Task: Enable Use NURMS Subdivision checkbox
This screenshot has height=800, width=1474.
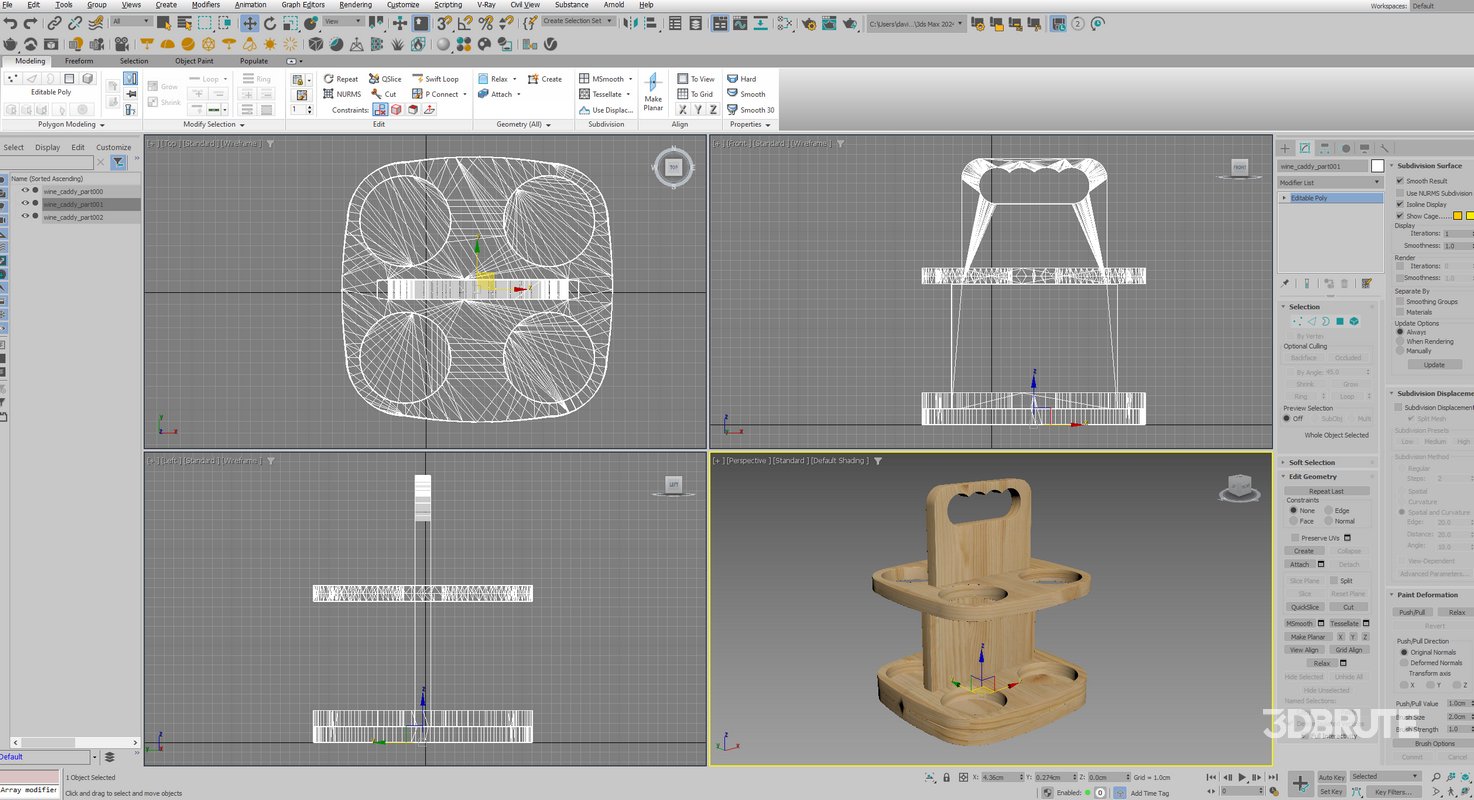Action: (x=1400, y=193)
